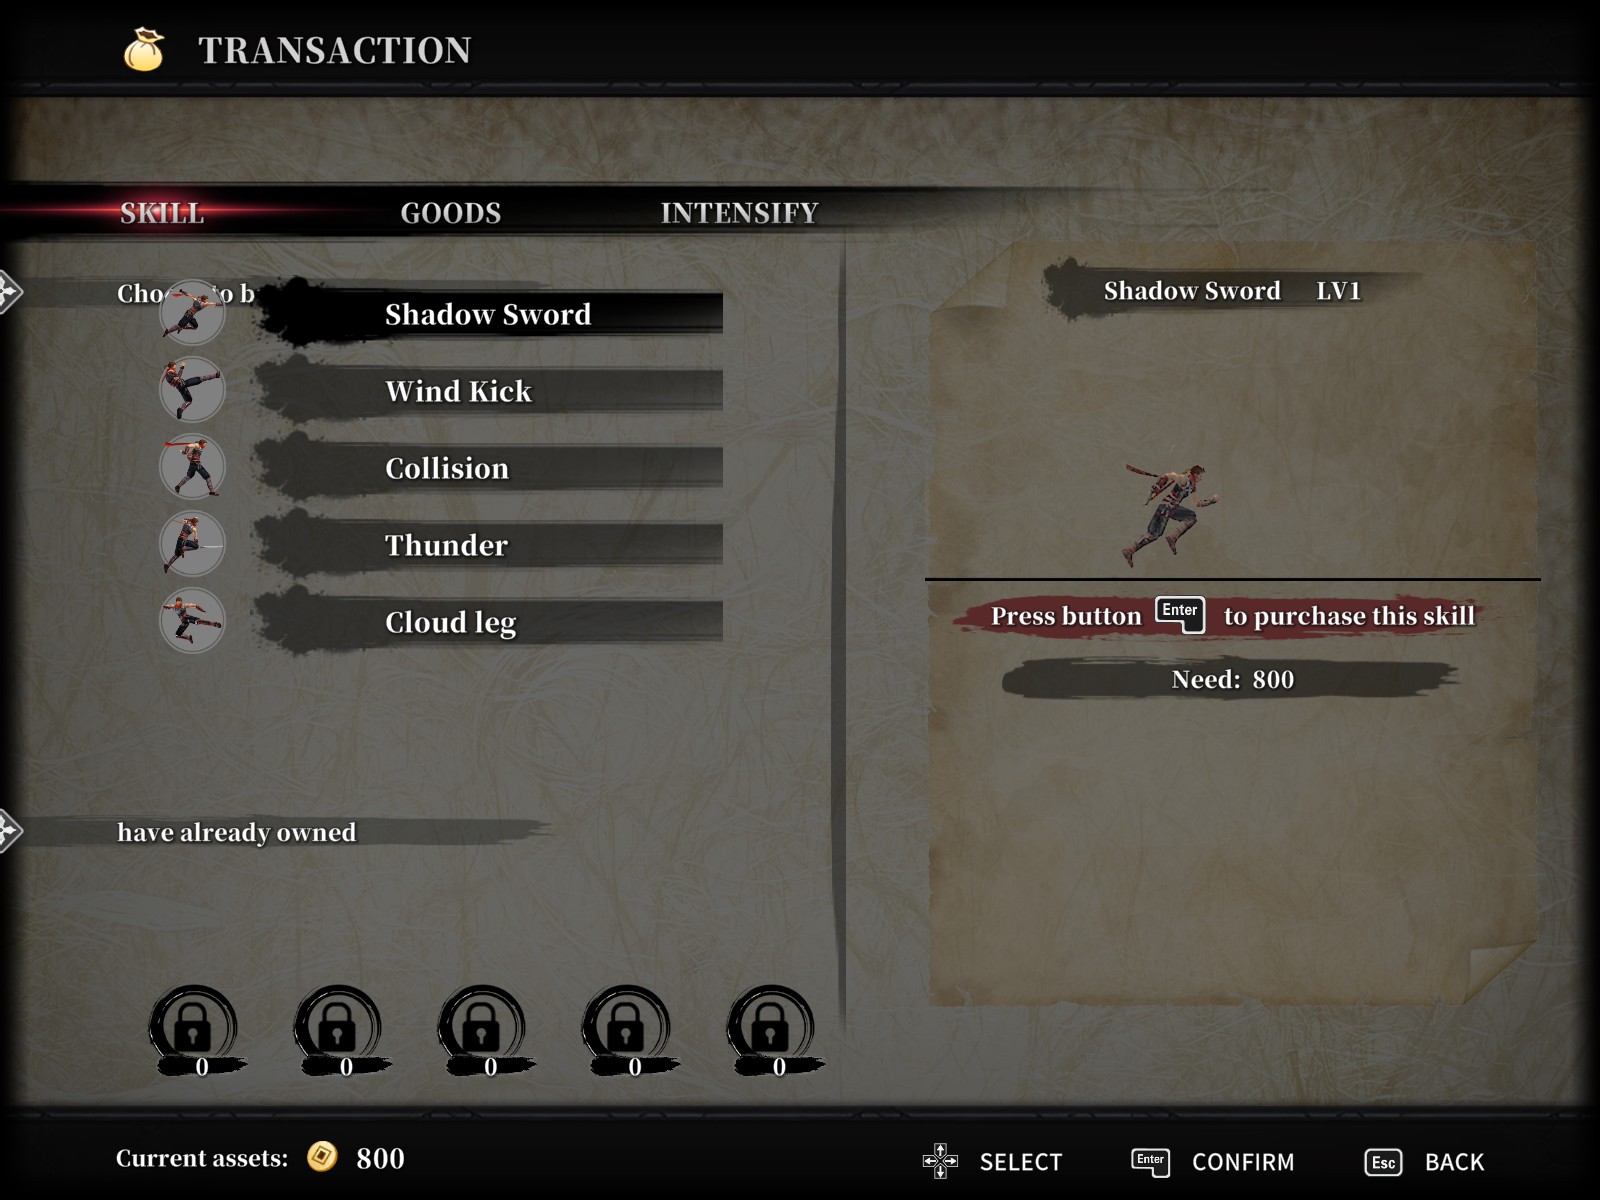This screenshot has width=1600, height=1200.
Task: Click the Cloud leg skill fighter icon
Action: 192,621
